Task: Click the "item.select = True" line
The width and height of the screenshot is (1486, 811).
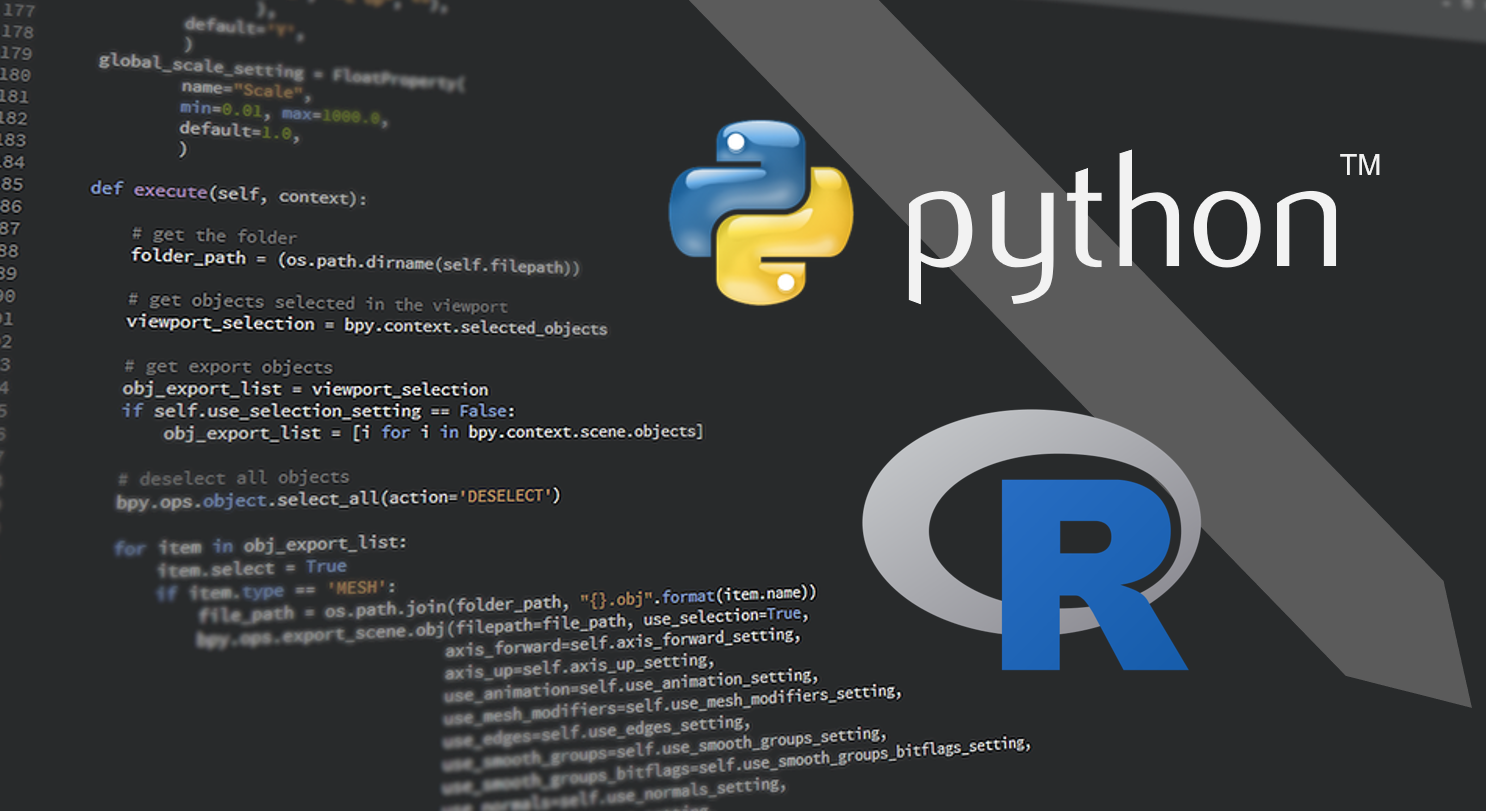Action: [251, 568]
